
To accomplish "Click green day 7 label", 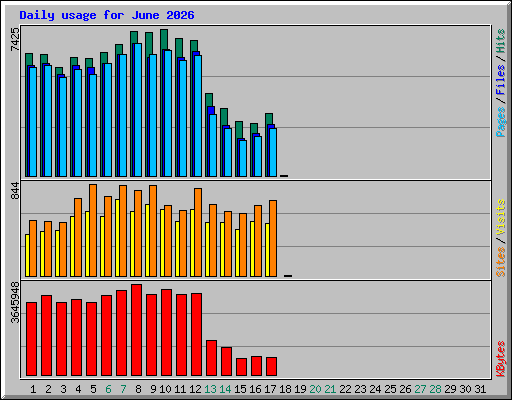I will tap(123, 389).
